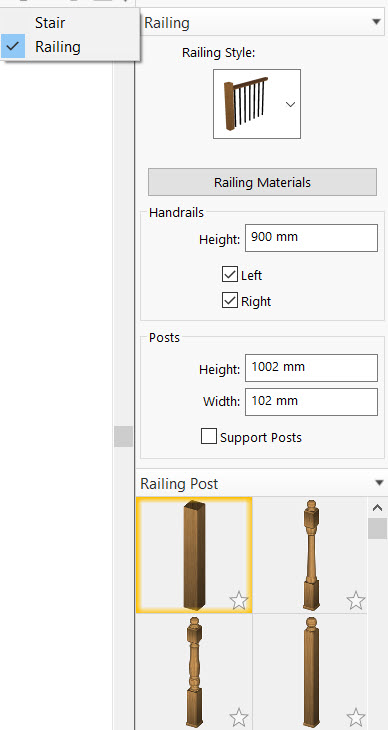Choose the tapered newel post thumbnail
The height and width of the screenshot is (730, 388).
coord(310,555)
